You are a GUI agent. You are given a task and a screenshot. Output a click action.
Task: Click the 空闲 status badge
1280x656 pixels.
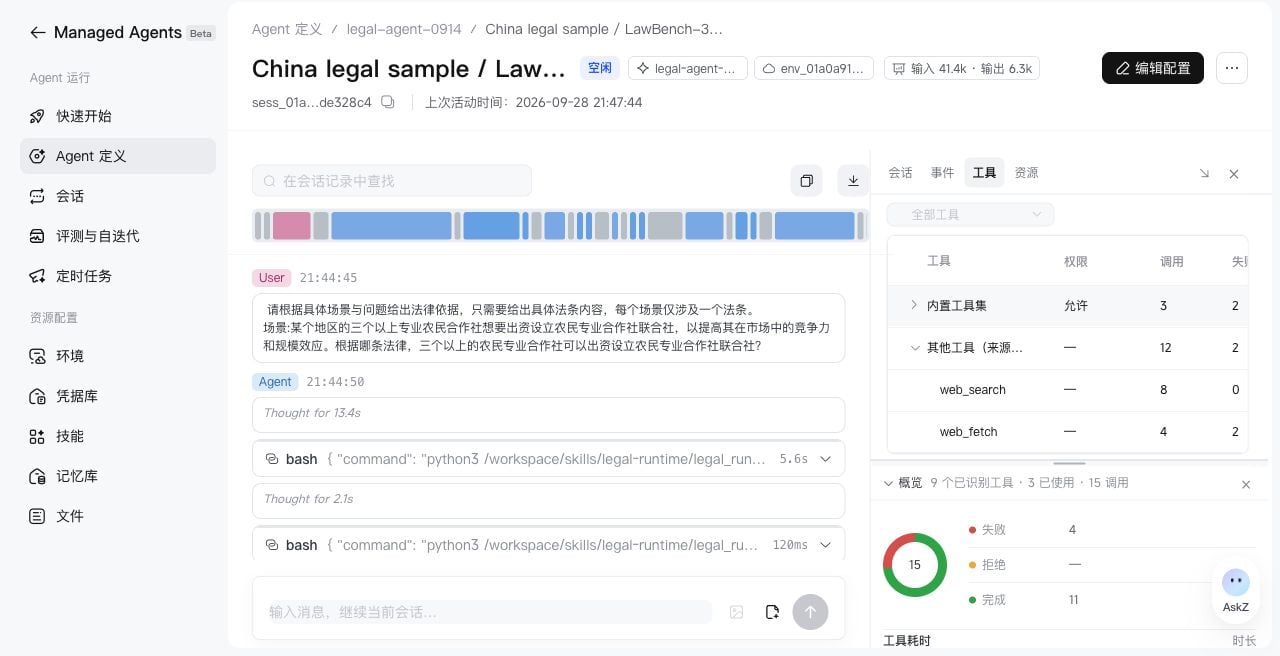point(600,68)
